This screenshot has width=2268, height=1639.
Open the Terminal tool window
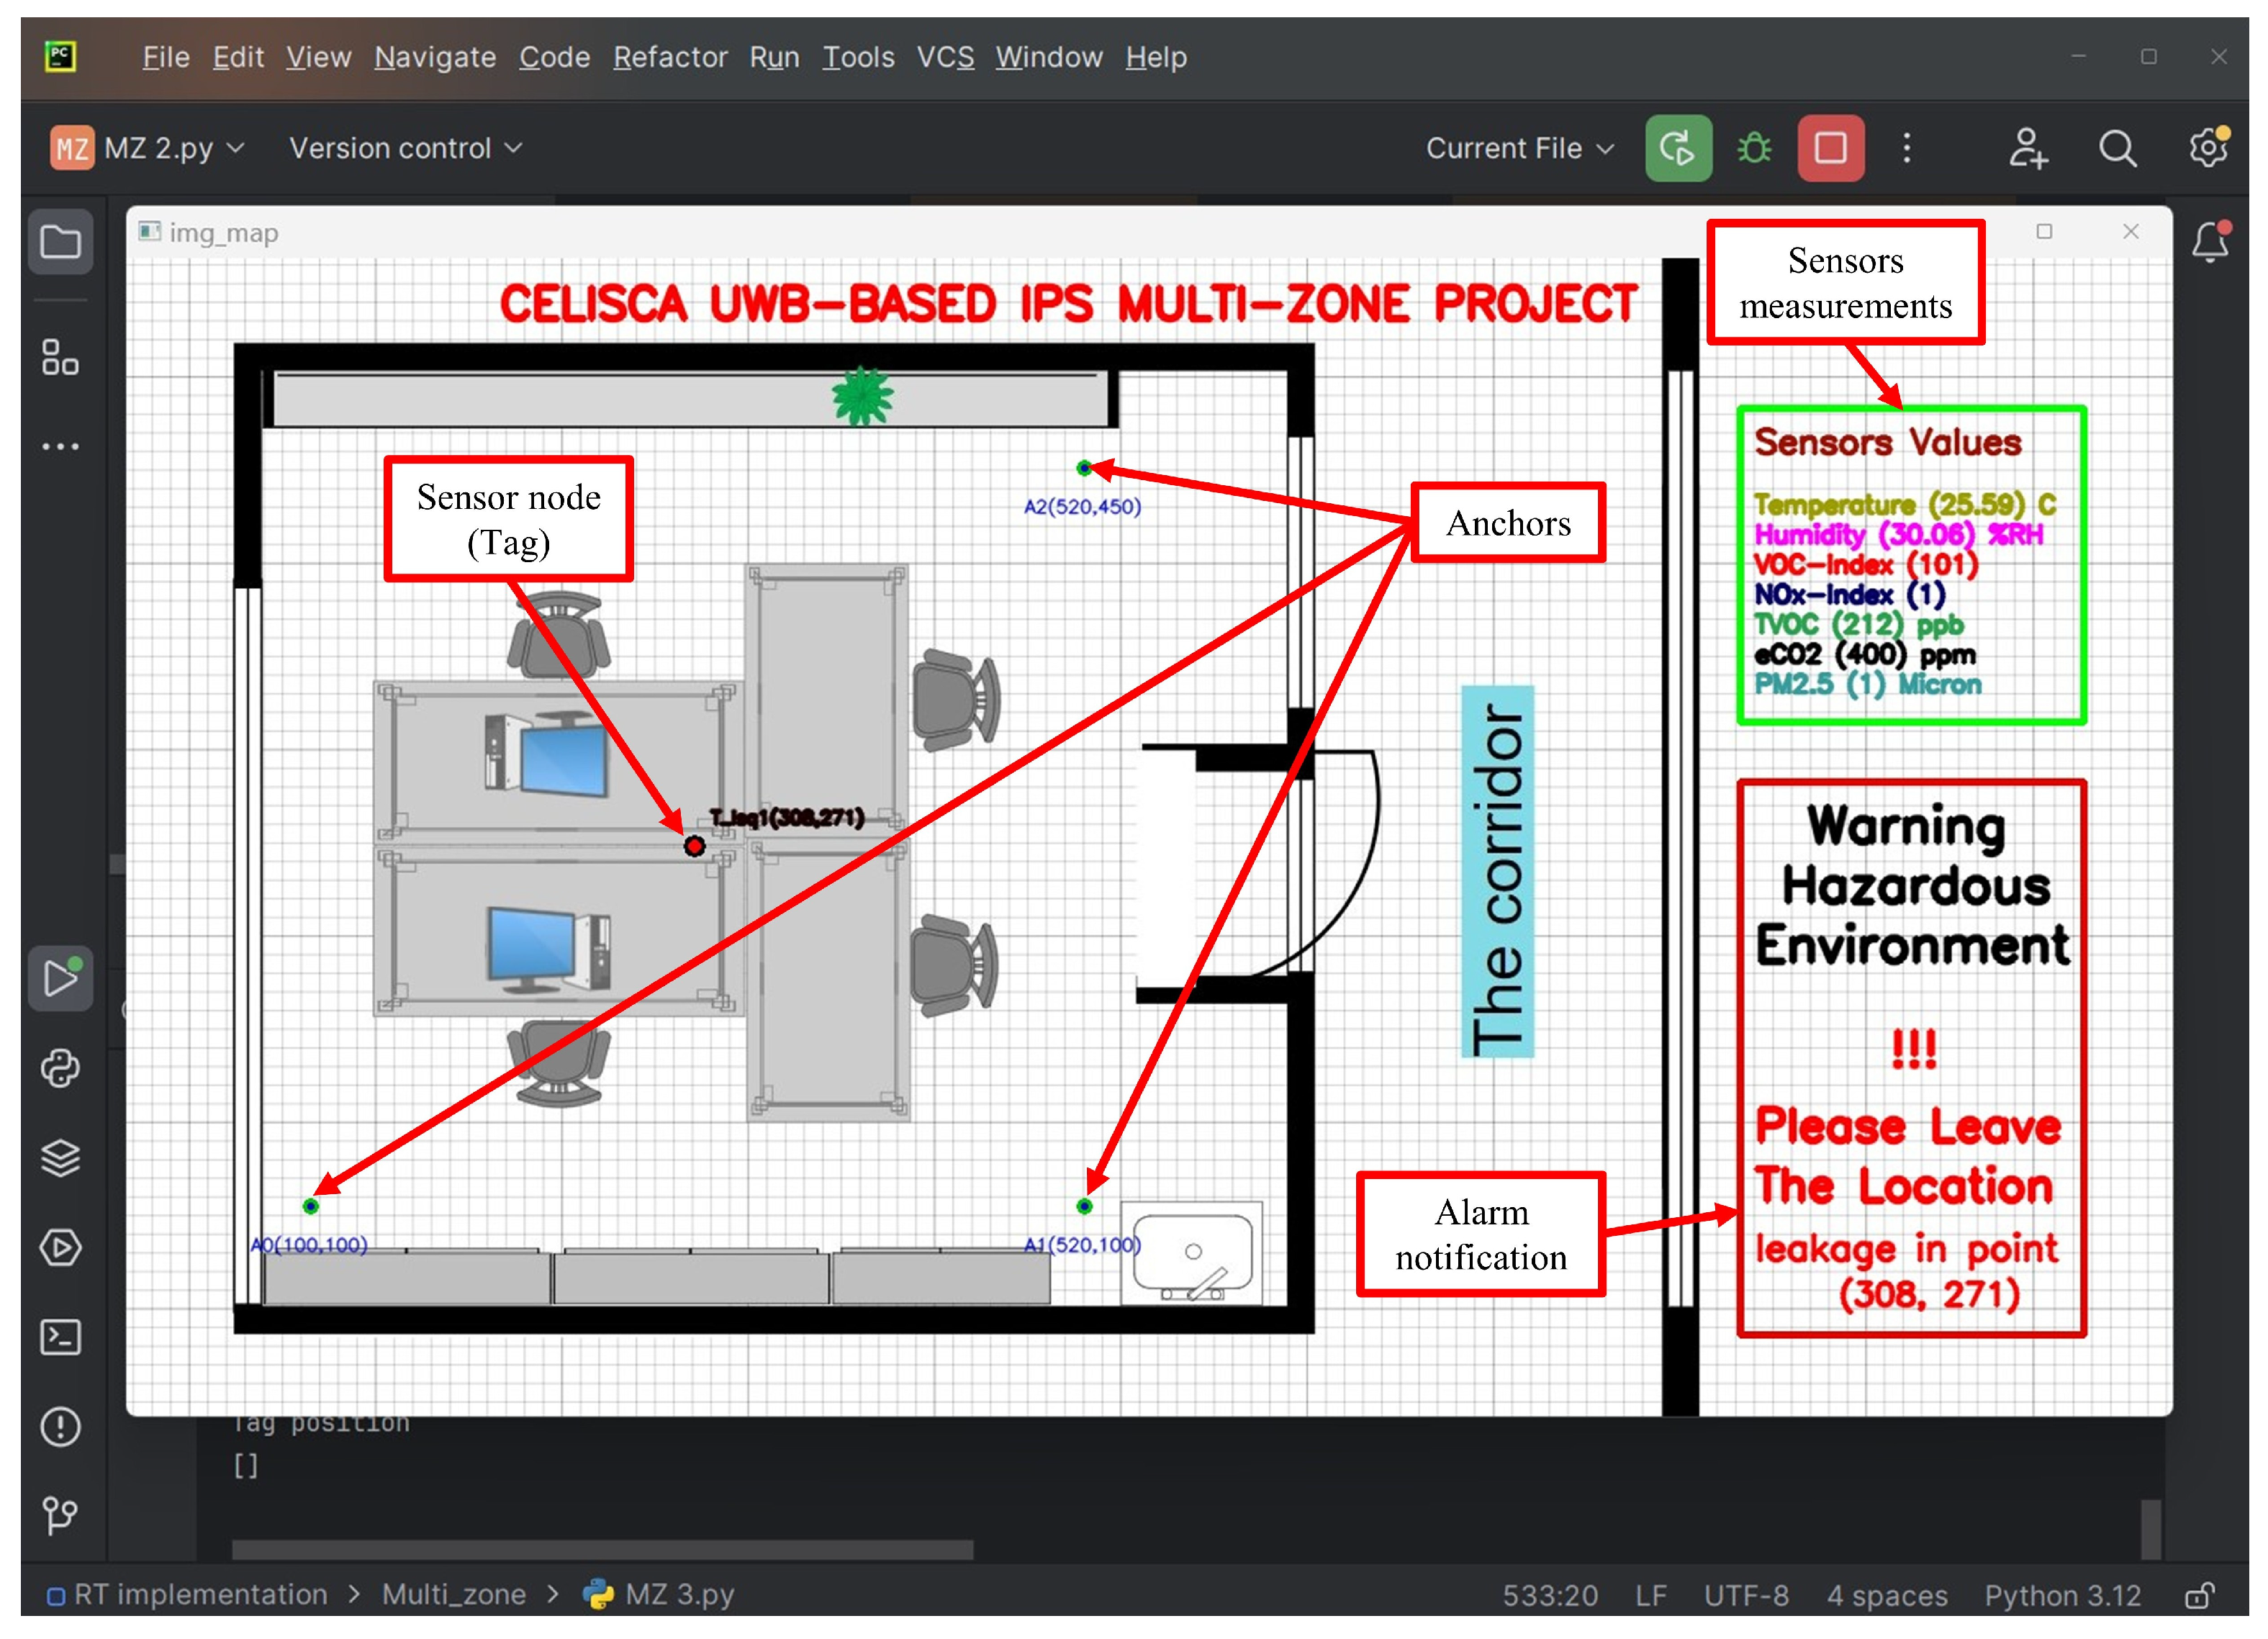coord(60,1337)
